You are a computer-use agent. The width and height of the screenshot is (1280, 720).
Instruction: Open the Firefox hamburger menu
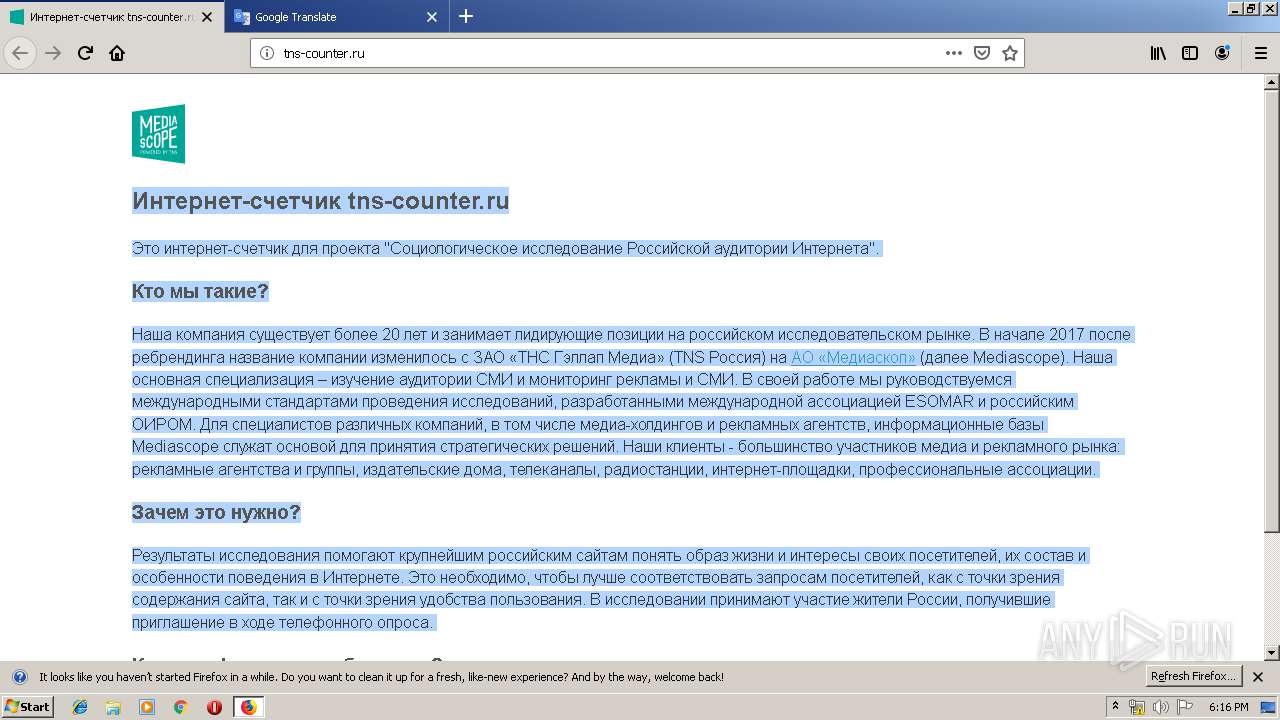(x=1260, y=53)
